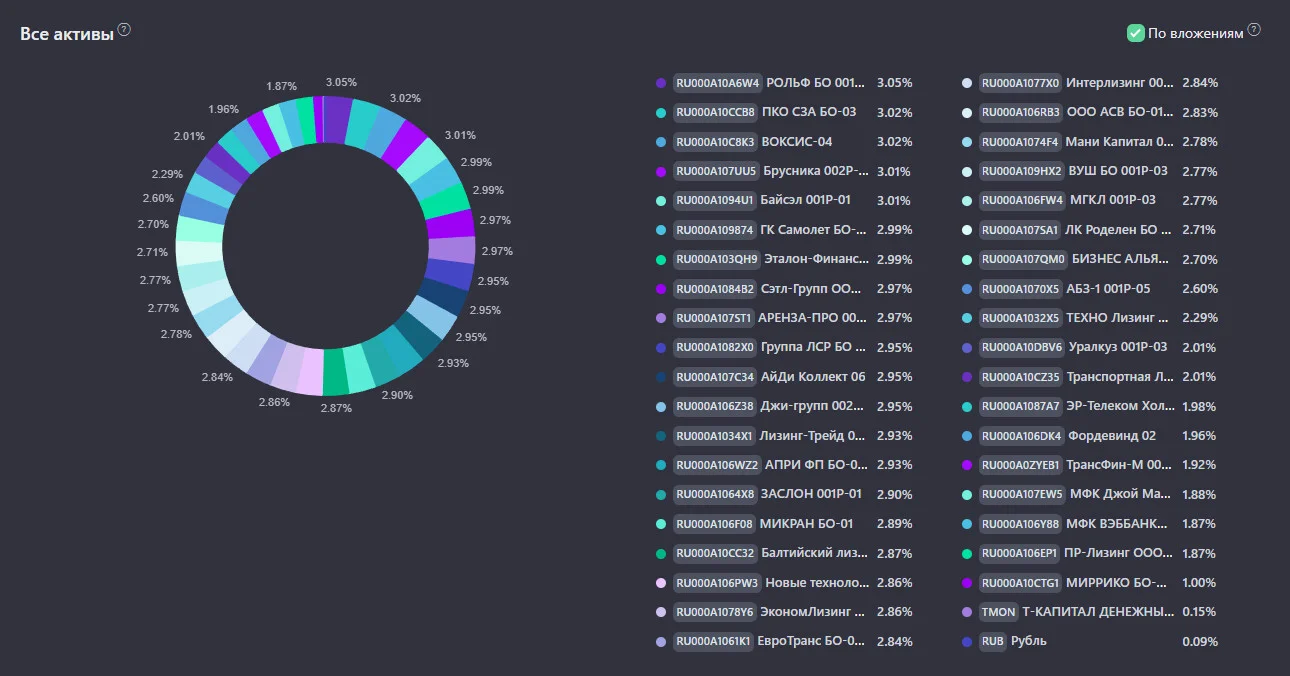The height and width of the screenshot is (676, 1290).
Task: Click color dot of Лизинг-Трейд
Action: tap(661, 436)
